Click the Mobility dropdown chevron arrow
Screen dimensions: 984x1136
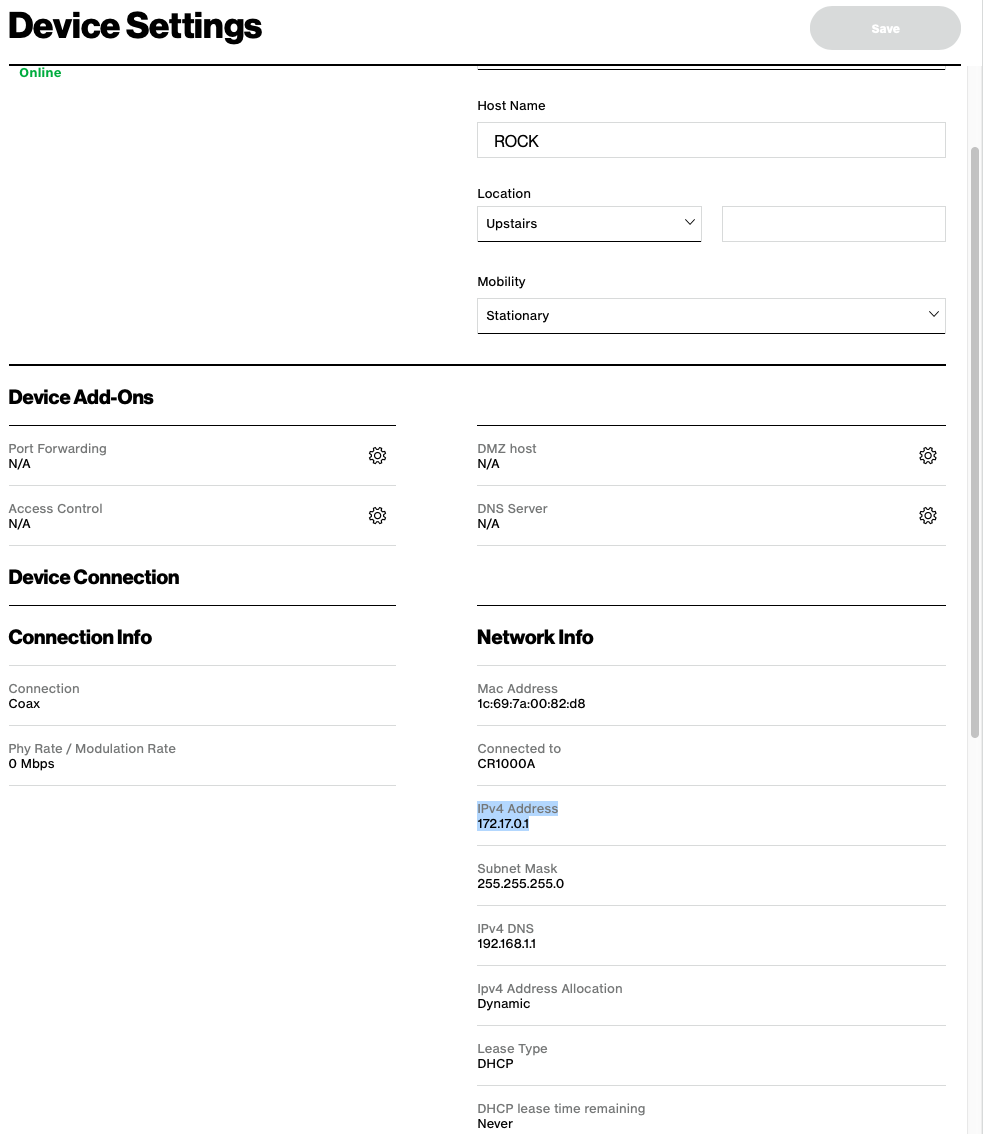click(x=934, y=315)
